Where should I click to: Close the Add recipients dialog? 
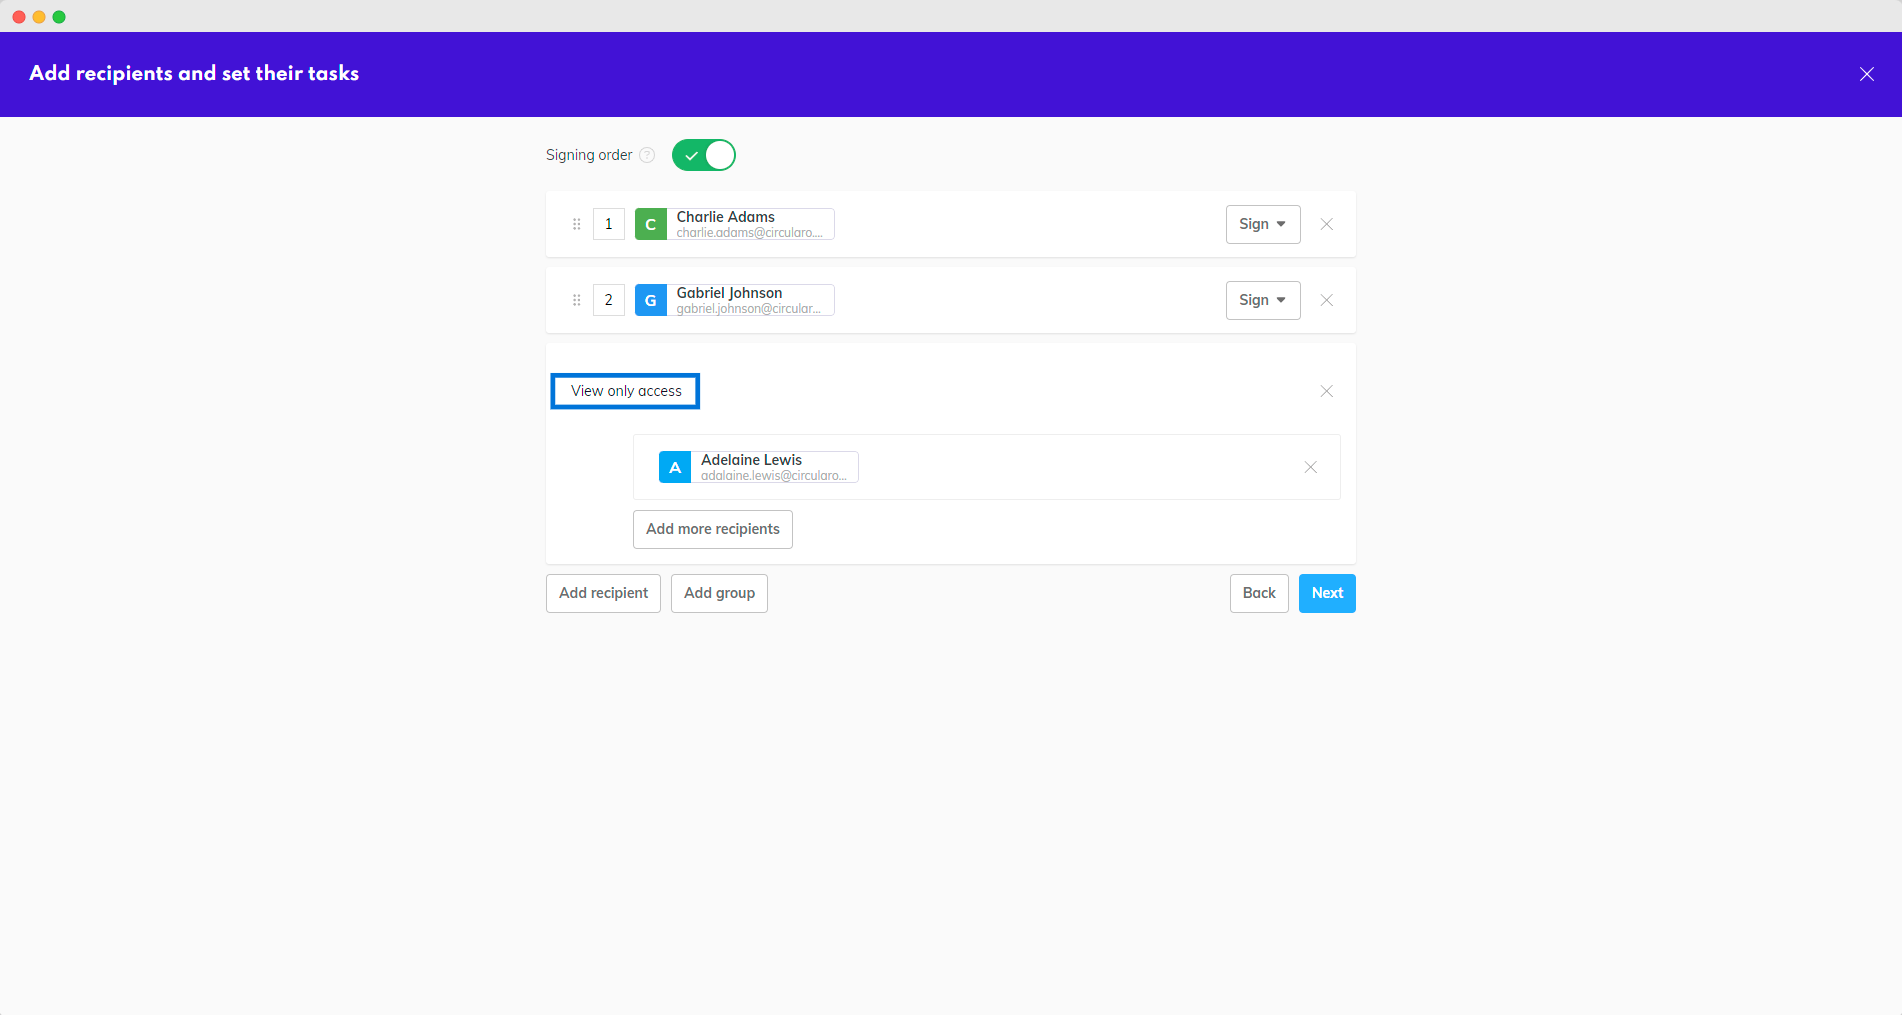pyautogui.click(x=1866, y=74)
